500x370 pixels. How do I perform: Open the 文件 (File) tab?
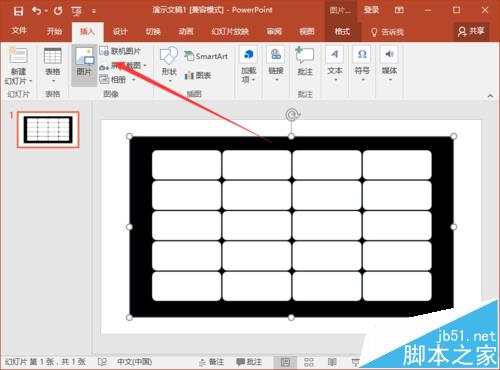click(x=19, y=31)
